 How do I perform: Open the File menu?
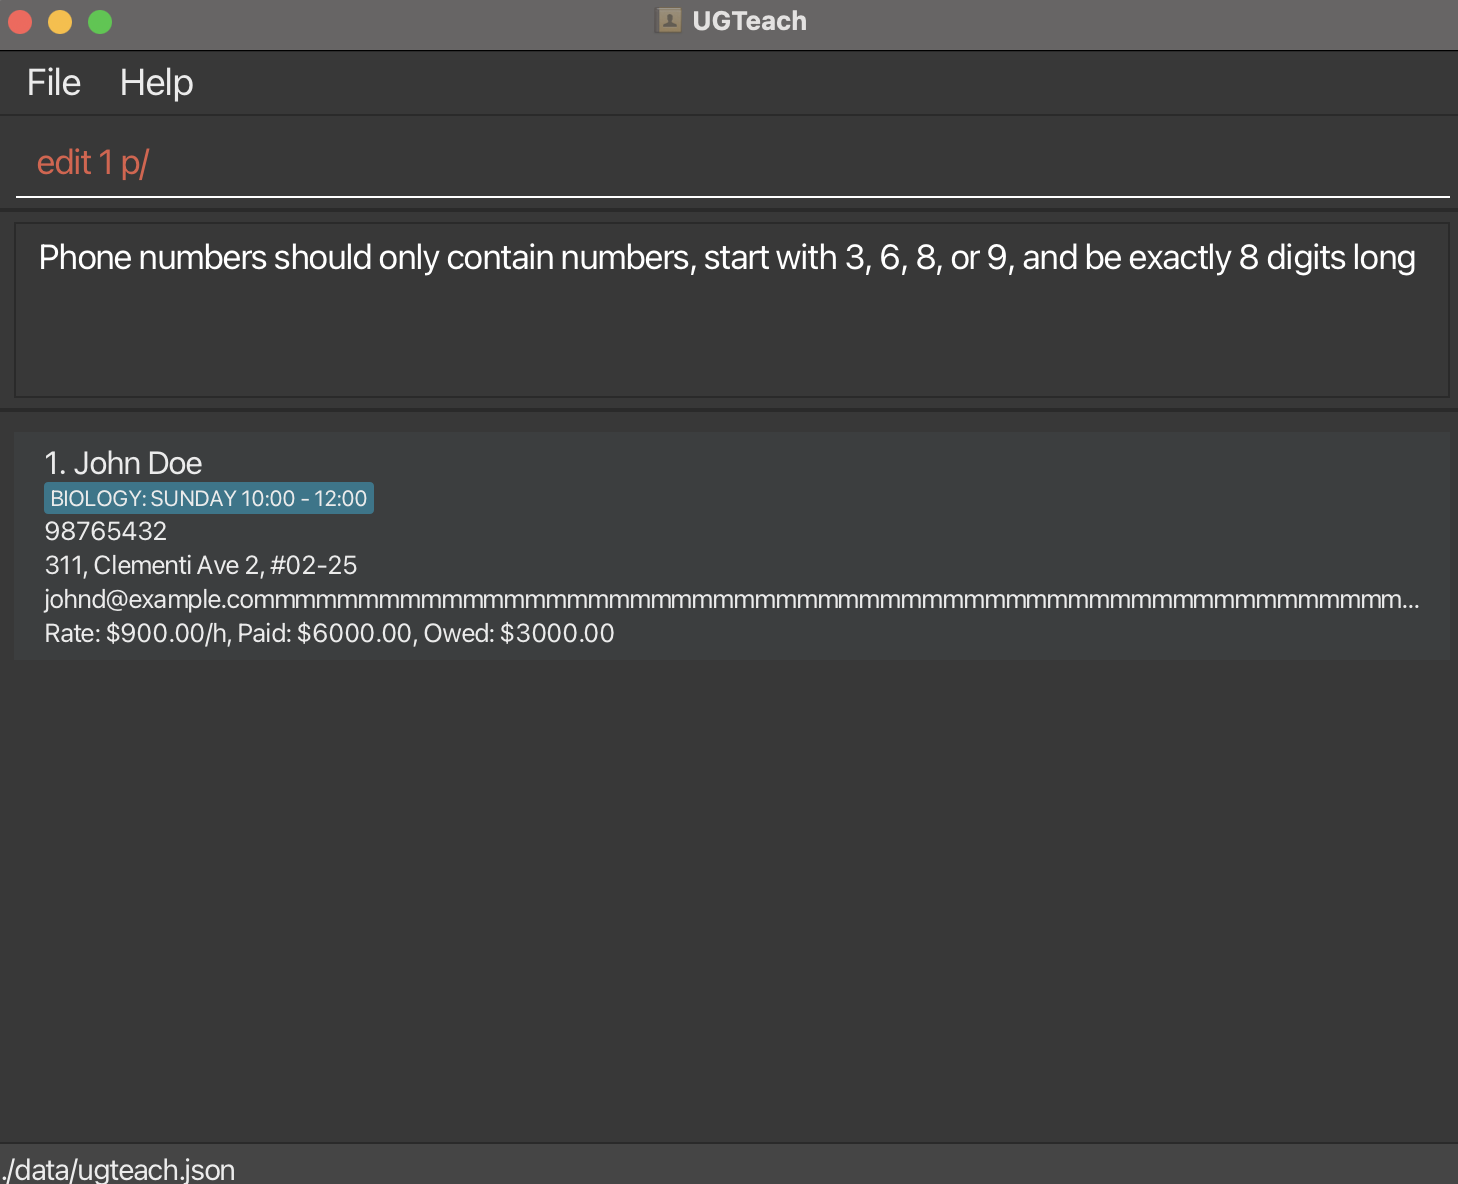click(x=52, y=82)
